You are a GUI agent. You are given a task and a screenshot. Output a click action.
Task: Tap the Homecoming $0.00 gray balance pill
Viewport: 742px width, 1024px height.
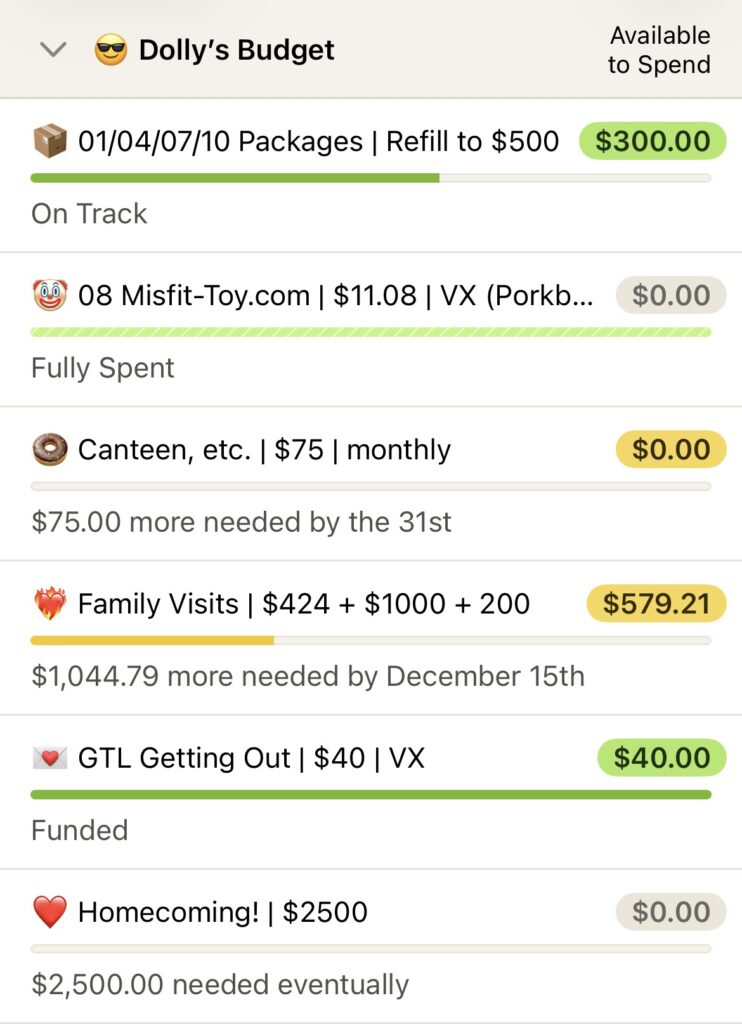[670, 912]
